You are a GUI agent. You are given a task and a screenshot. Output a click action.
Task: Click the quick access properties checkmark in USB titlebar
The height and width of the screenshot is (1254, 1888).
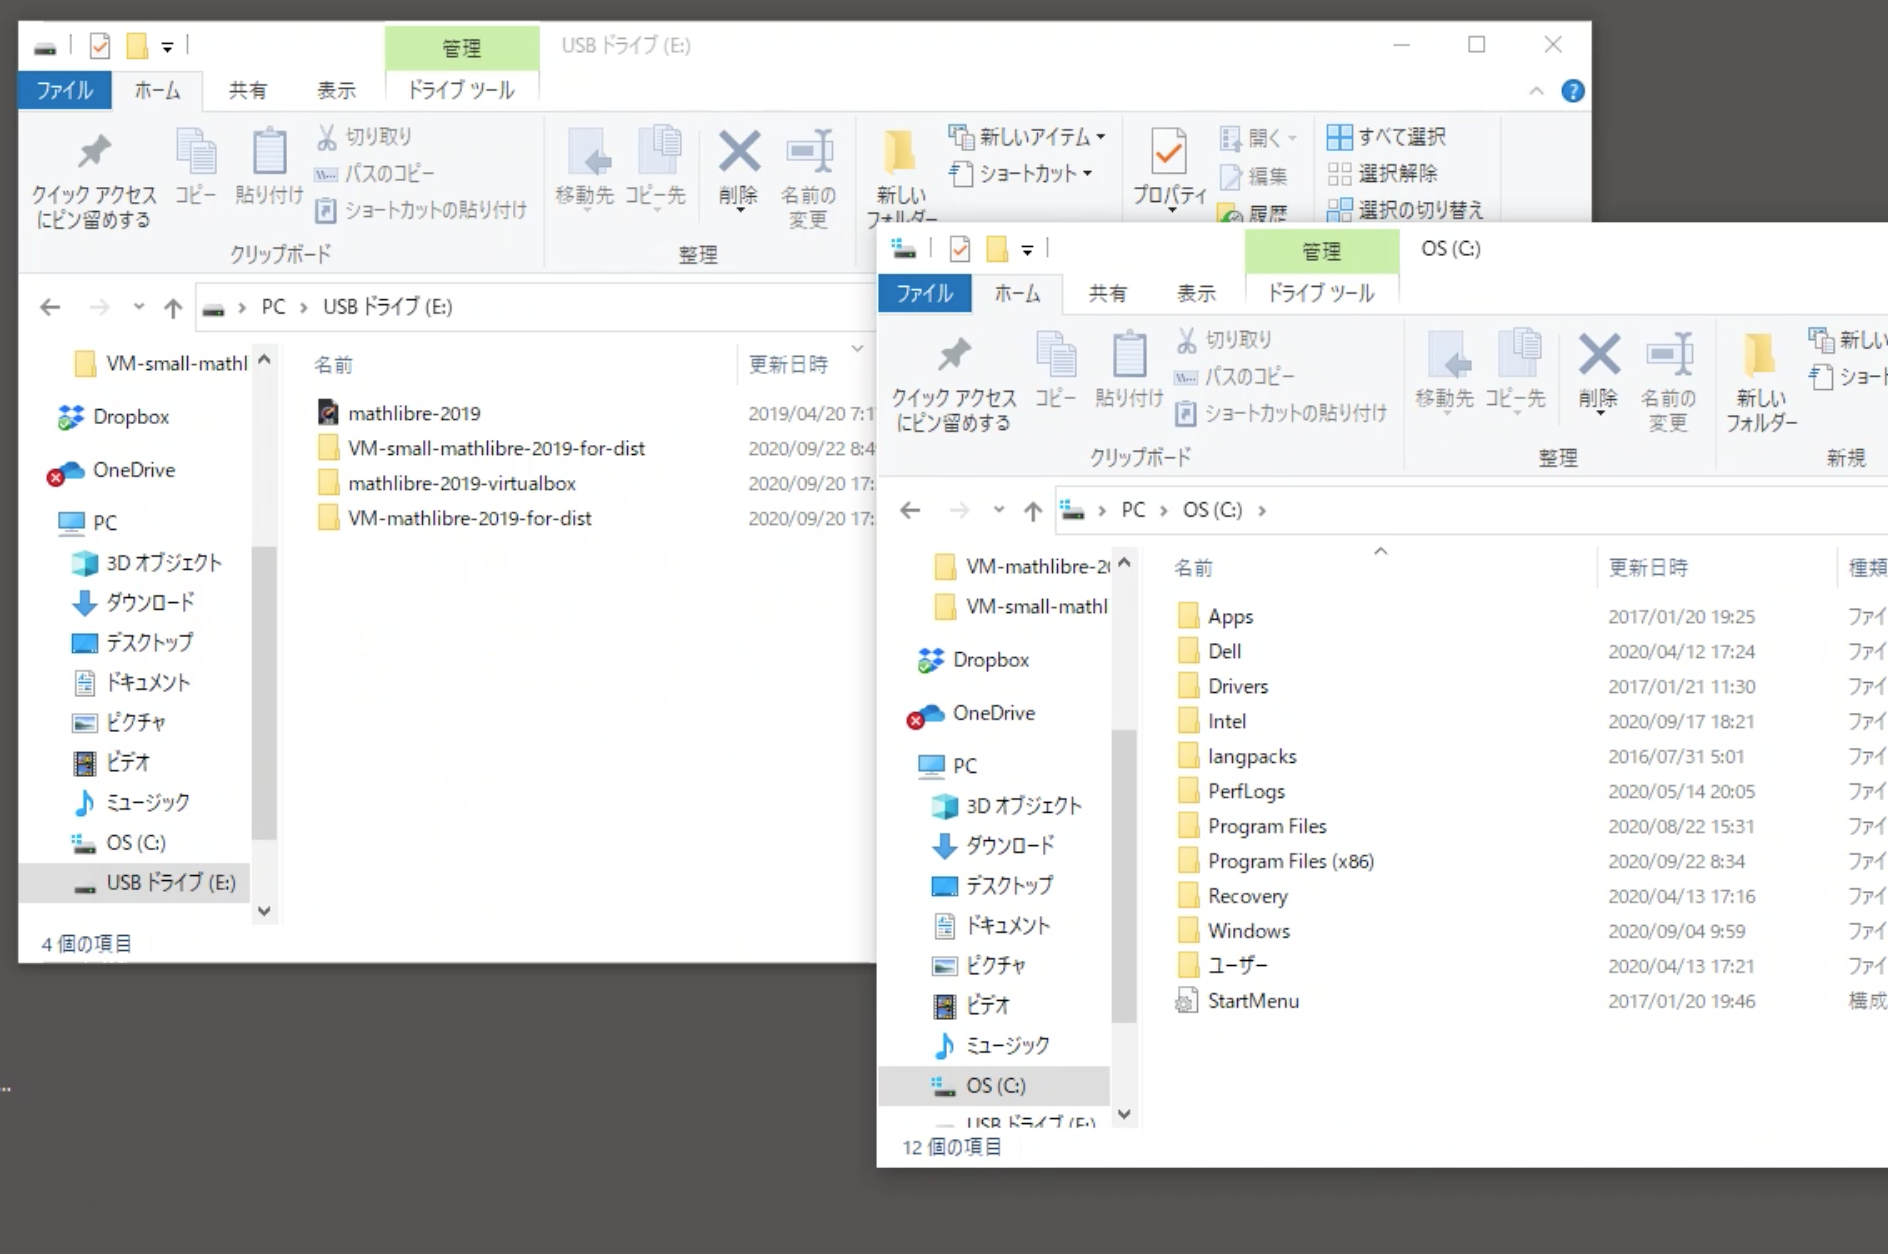tap(100, 46)
